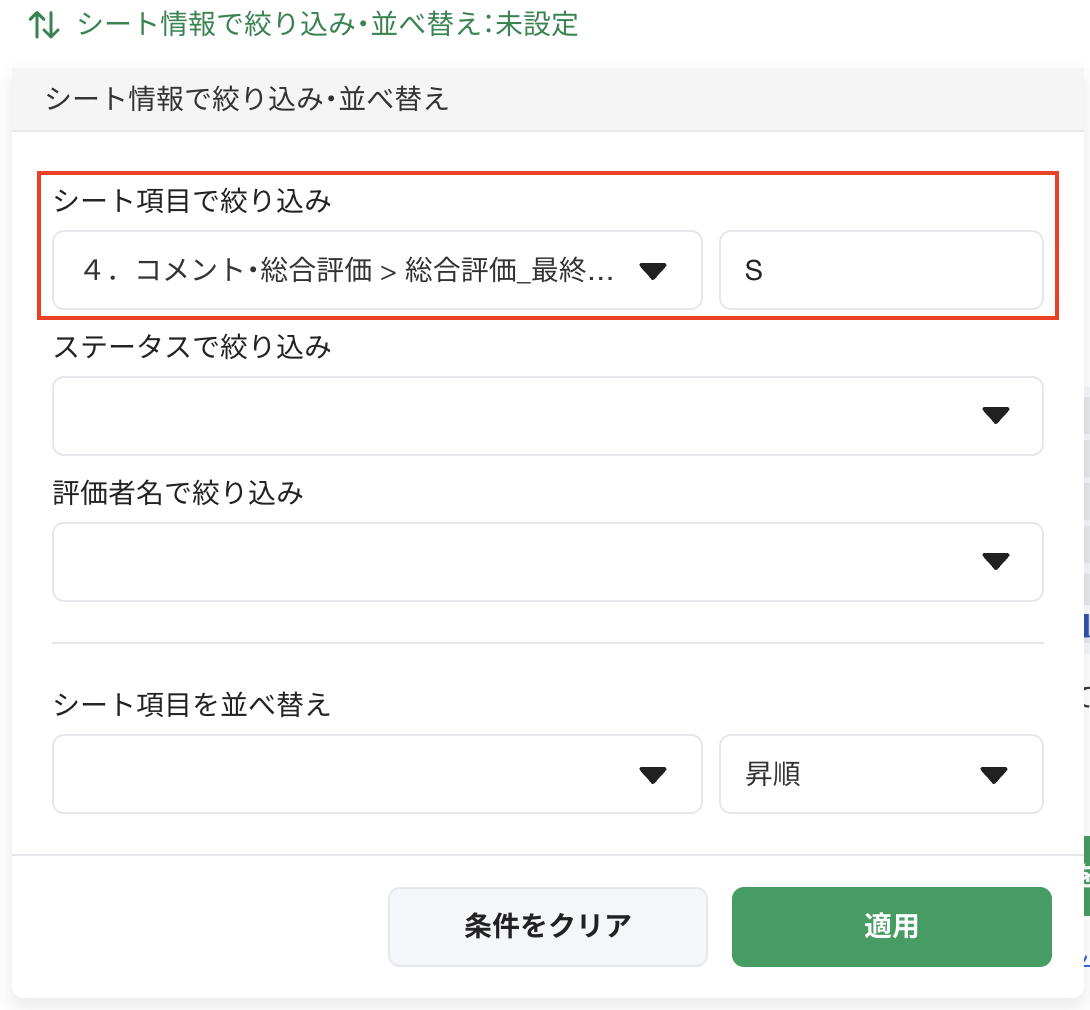This screenshot has height=1010, width=1090.
Task: Click the シート情報で絞り込み・並べ替え panel header
Action: coord(246,100)
